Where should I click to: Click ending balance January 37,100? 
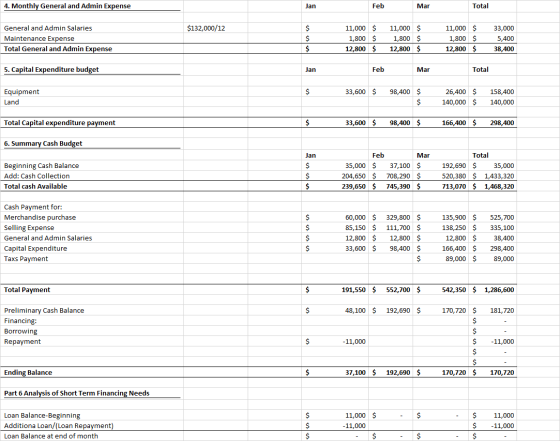pos(355,373)
